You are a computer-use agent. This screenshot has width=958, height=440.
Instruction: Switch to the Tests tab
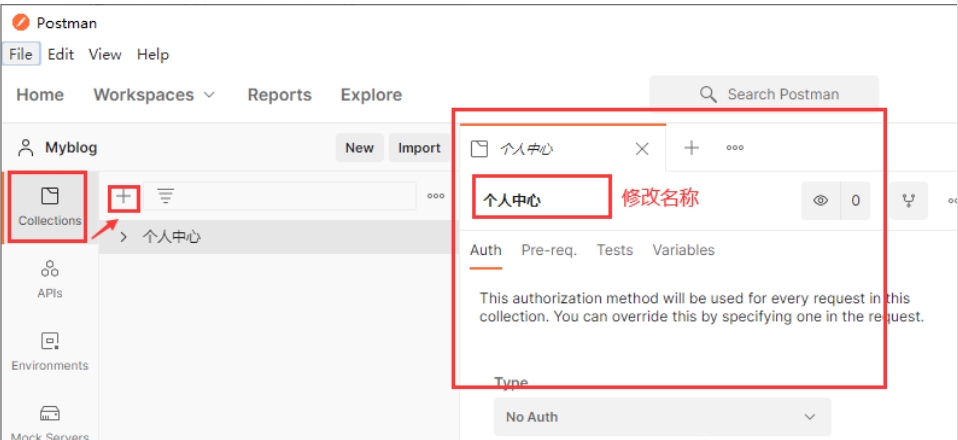tap(615, 250)
